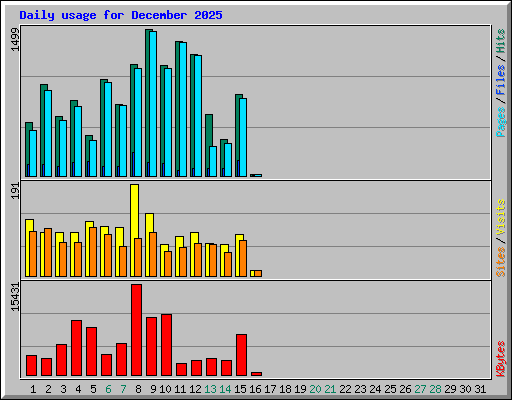Click the green "Hits" legend label
This screenshot has width=512, height=400.
pos(501,41)
